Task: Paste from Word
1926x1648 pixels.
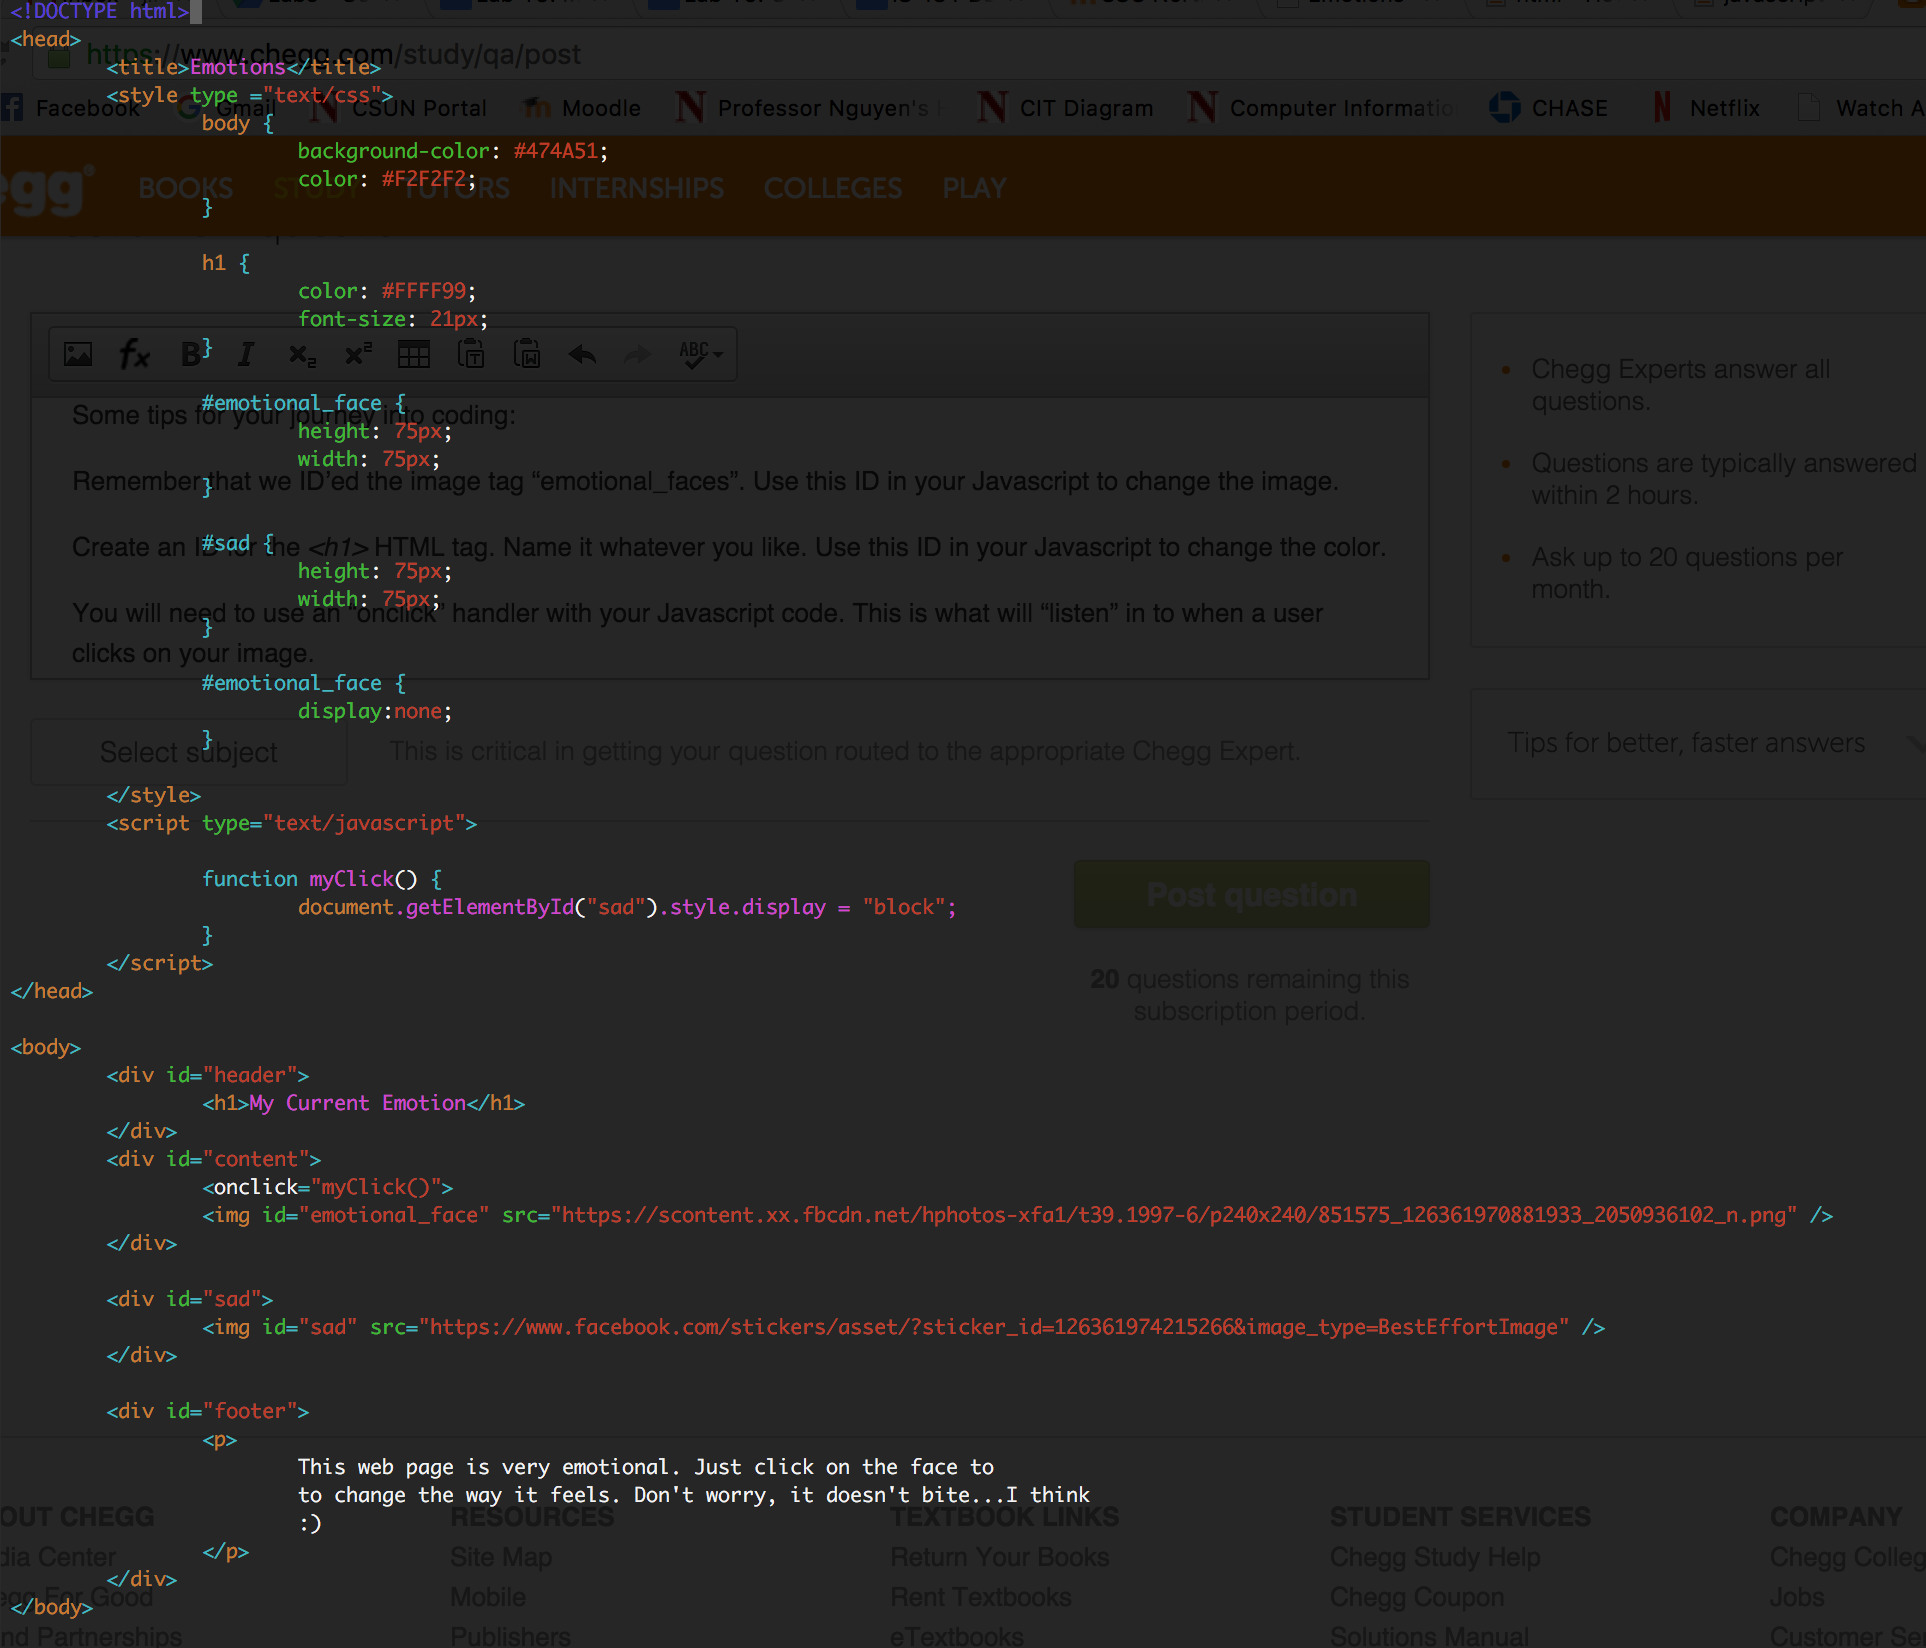Action: click(x=527, y=354)
